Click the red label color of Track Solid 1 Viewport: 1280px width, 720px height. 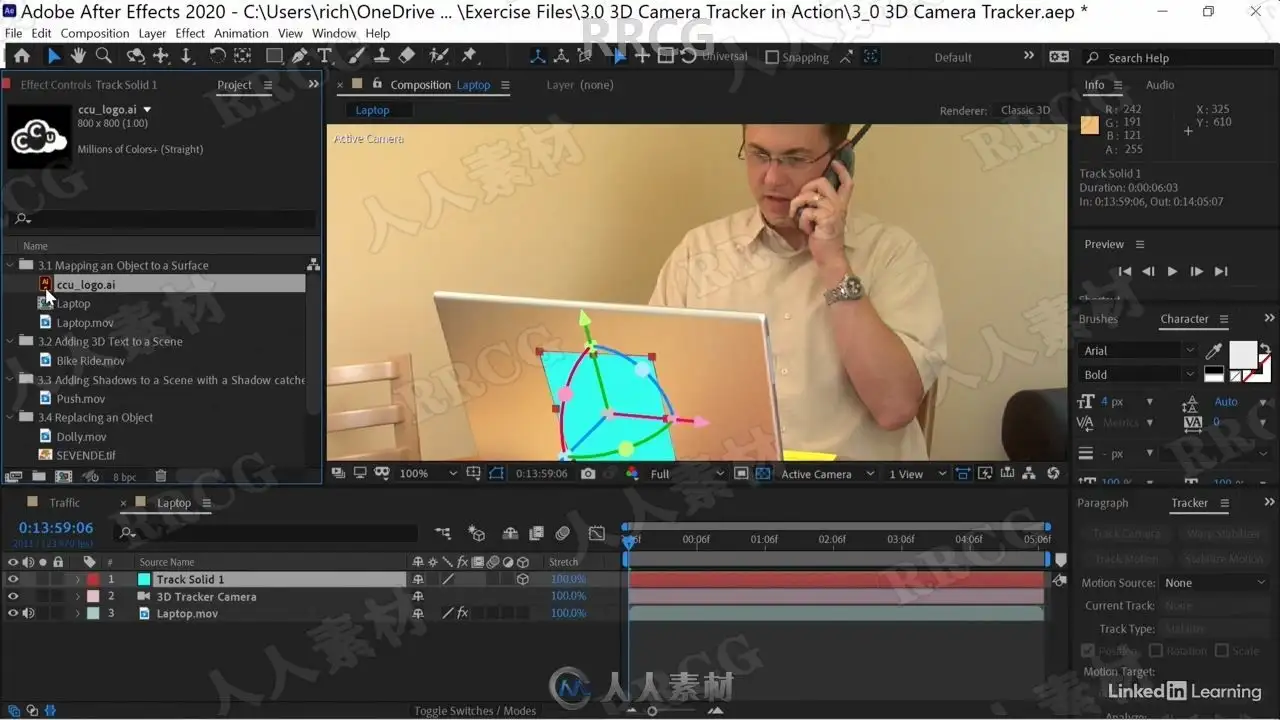(x=93, y=579)
